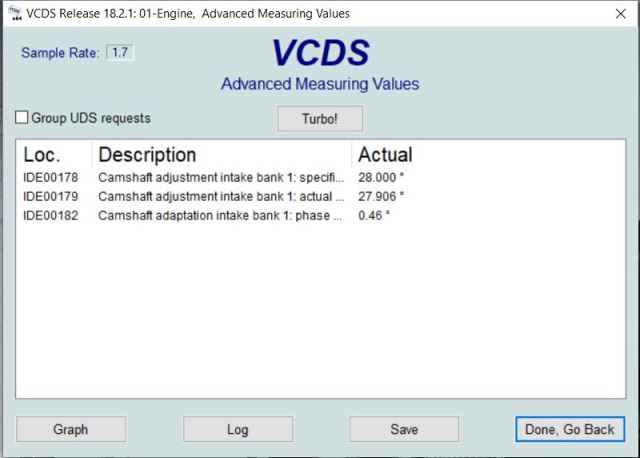Enable the Group UDS requests checkbox
The width and height of the screenshot is (640, 458).
click(21, 118)
